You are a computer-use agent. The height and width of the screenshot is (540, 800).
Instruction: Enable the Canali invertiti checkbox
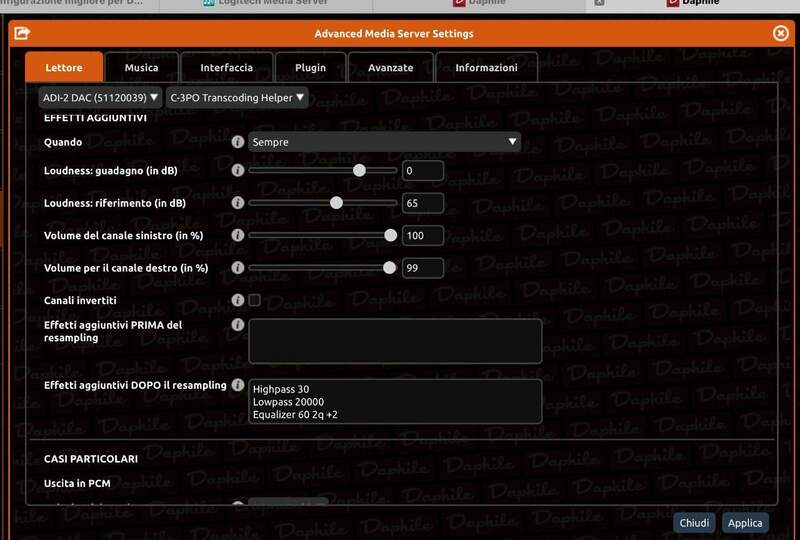(255, 300)
